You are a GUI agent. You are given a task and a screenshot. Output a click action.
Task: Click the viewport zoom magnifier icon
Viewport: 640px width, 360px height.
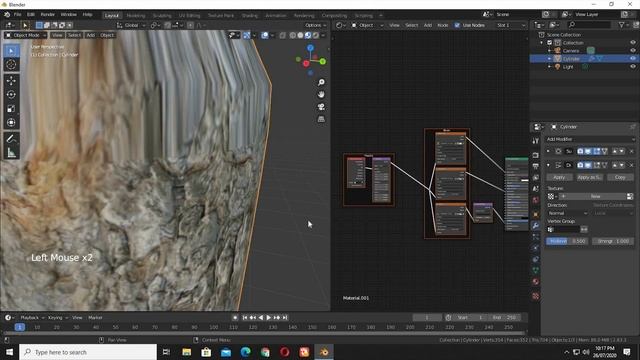coord(321,82)
